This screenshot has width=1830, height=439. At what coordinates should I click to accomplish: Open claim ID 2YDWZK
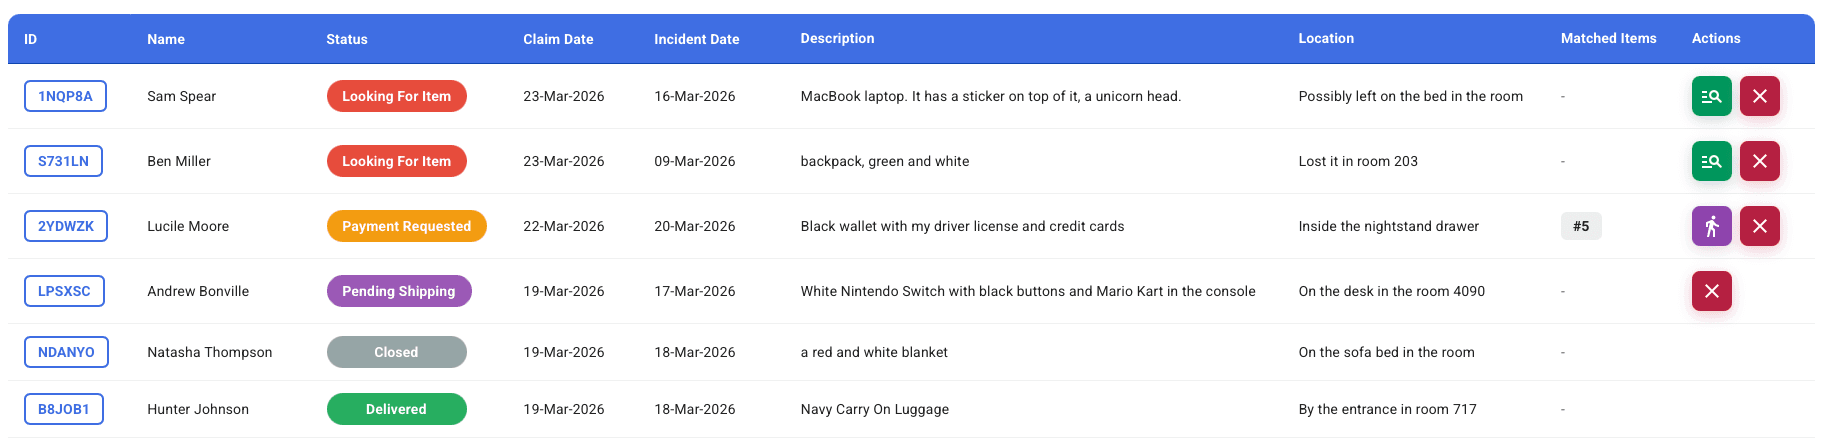(66, 226)
